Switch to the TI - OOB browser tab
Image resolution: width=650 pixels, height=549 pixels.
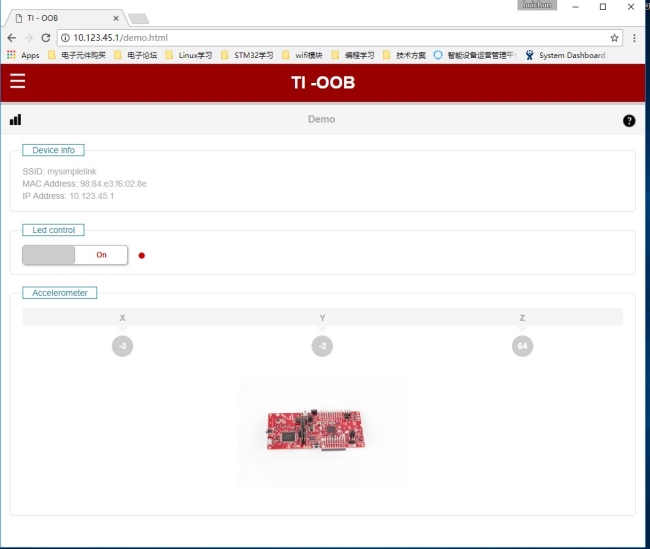coord(65,18)
